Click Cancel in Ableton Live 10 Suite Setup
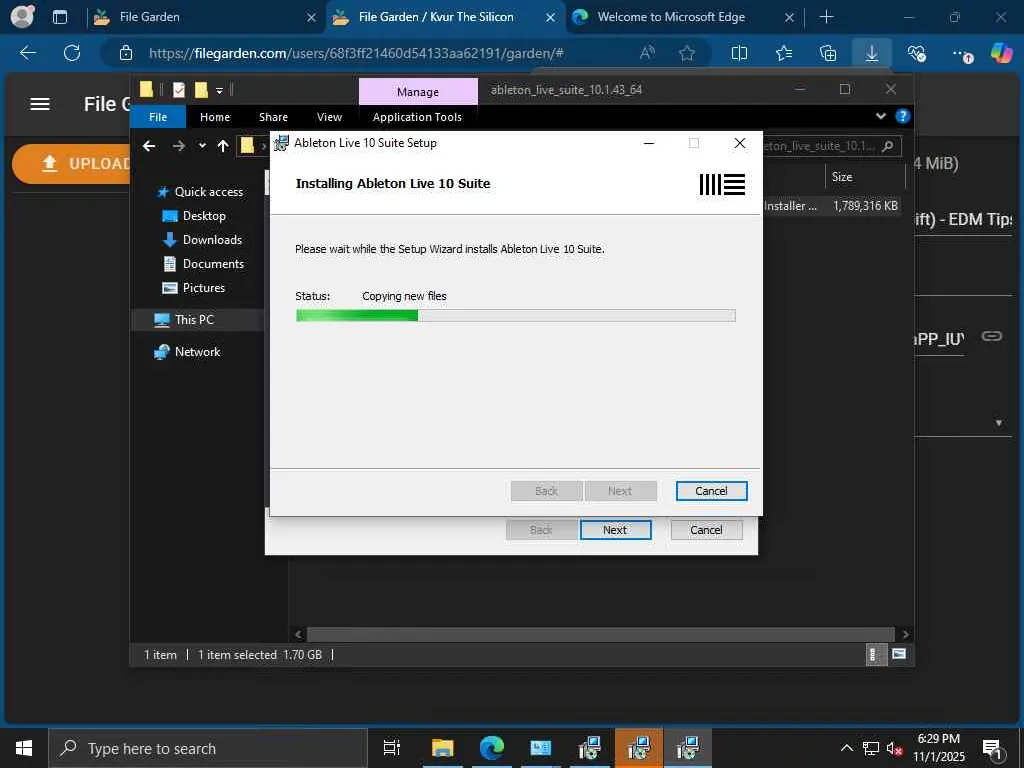The height and width of the screenshot is (768, 1024). click(711, 491)
